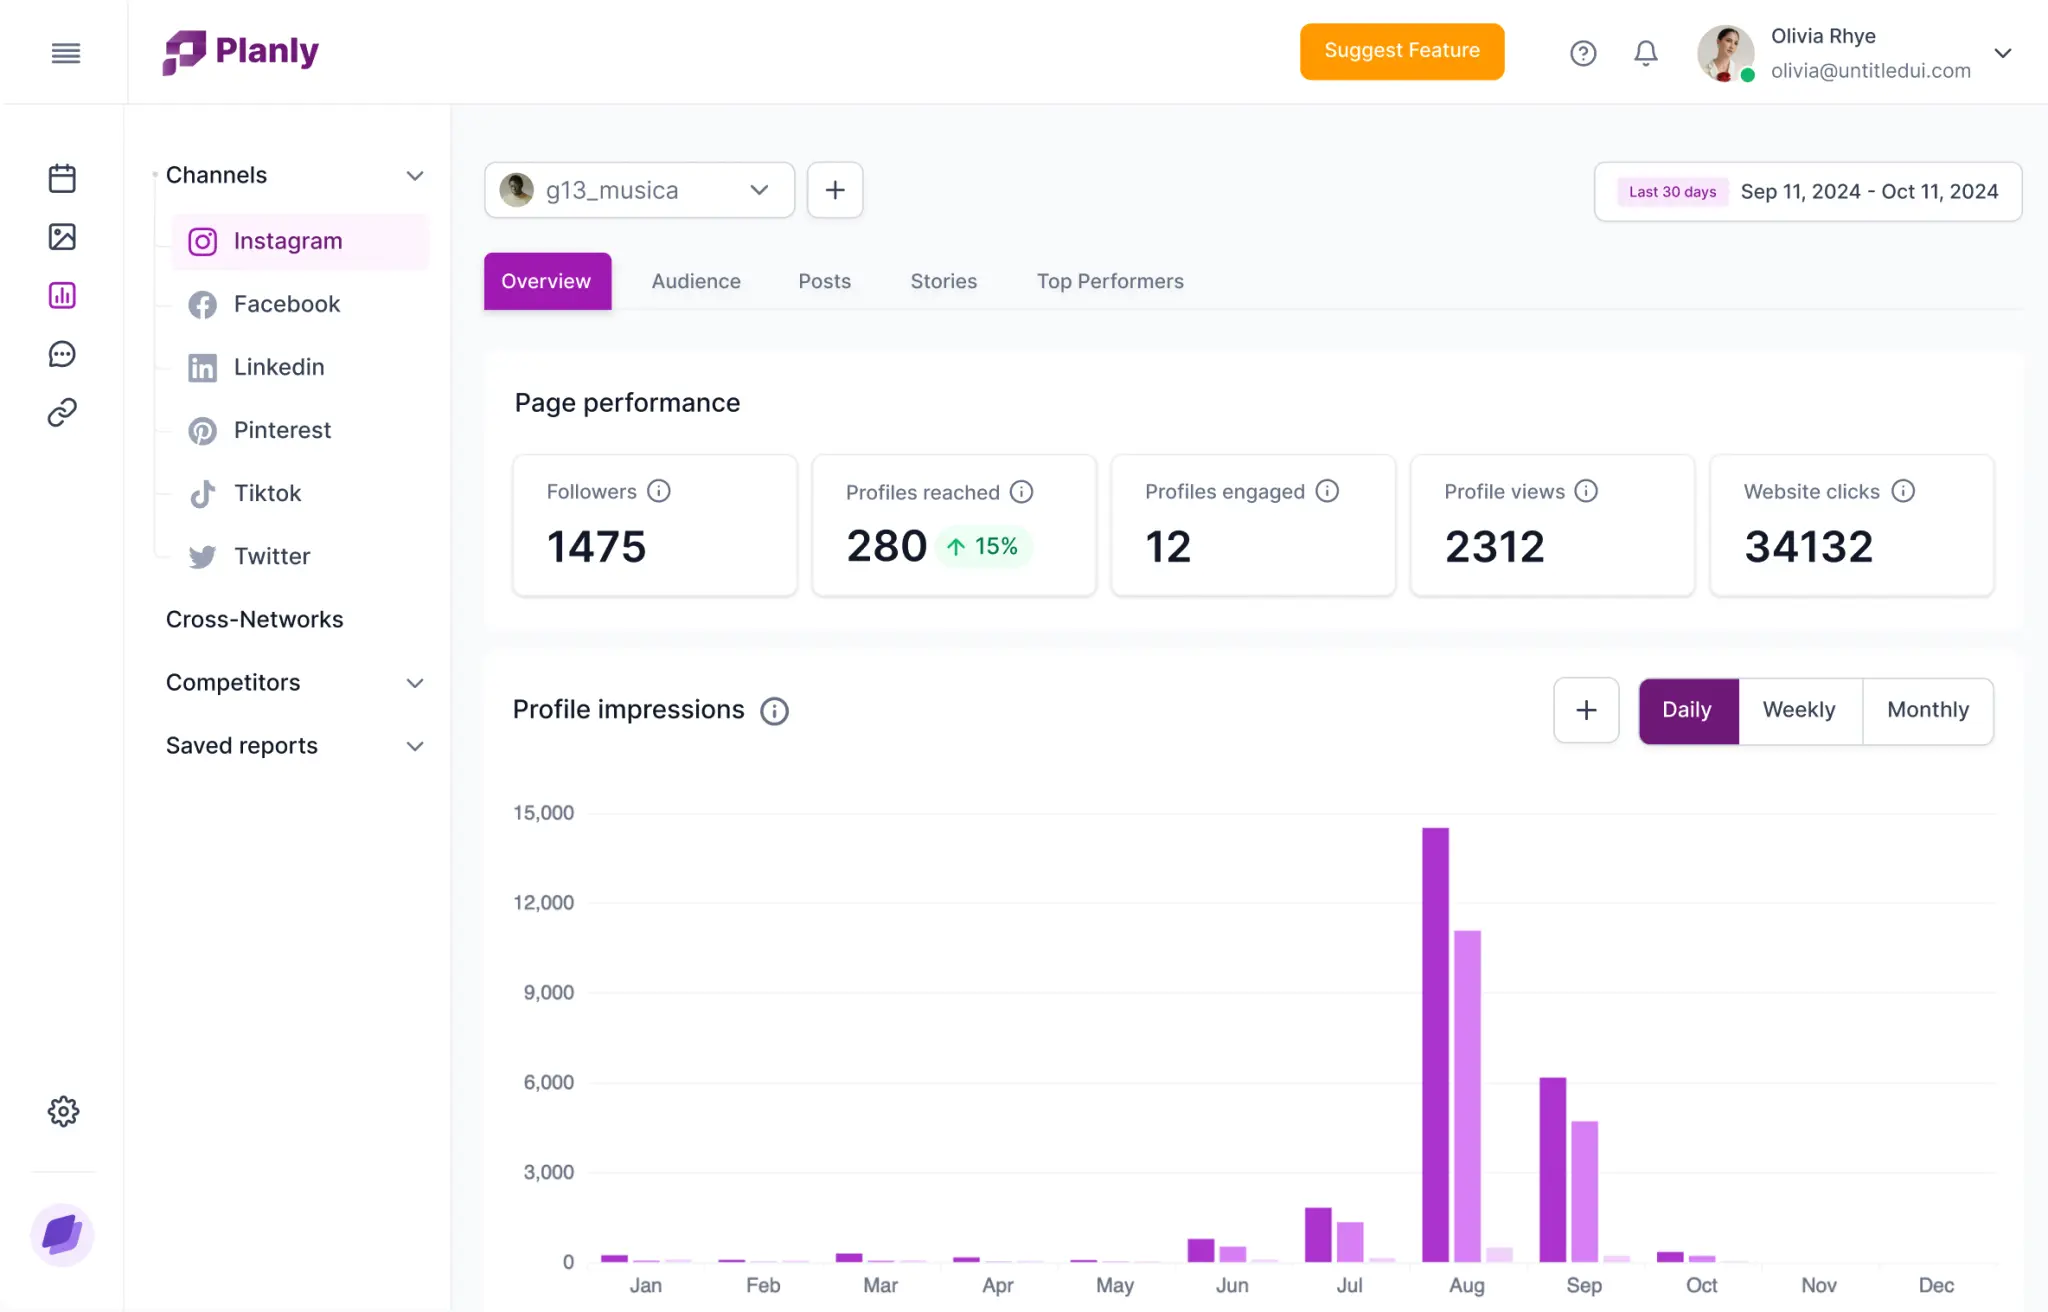Click the link chain icon in sidebar
2048x1312 pixels.
pyautogui.click(x=62, y=412)
